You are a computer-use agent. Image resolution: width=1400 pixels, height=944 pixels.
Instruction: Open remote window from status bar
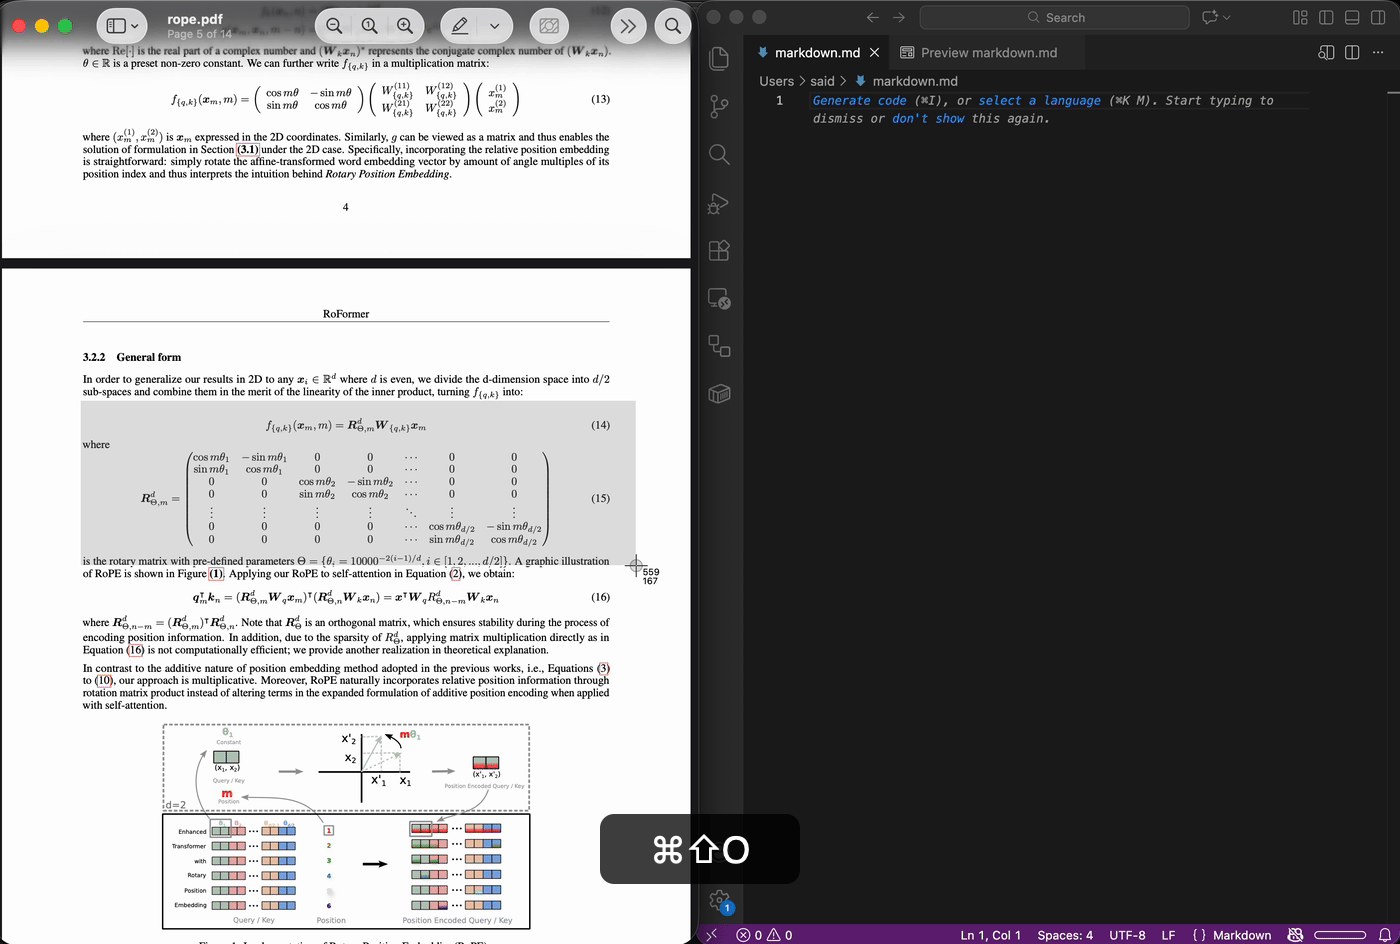click(x=712, y=935)
